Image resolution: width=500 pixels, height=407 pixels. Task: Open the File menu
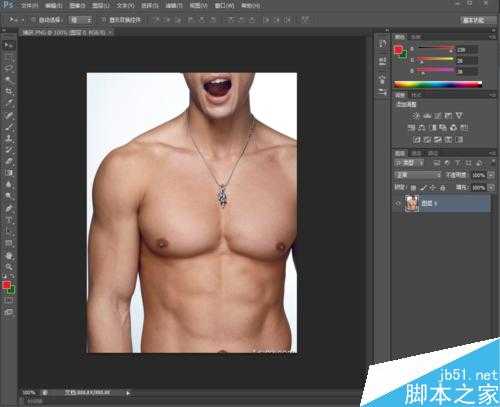click(30, 6)
